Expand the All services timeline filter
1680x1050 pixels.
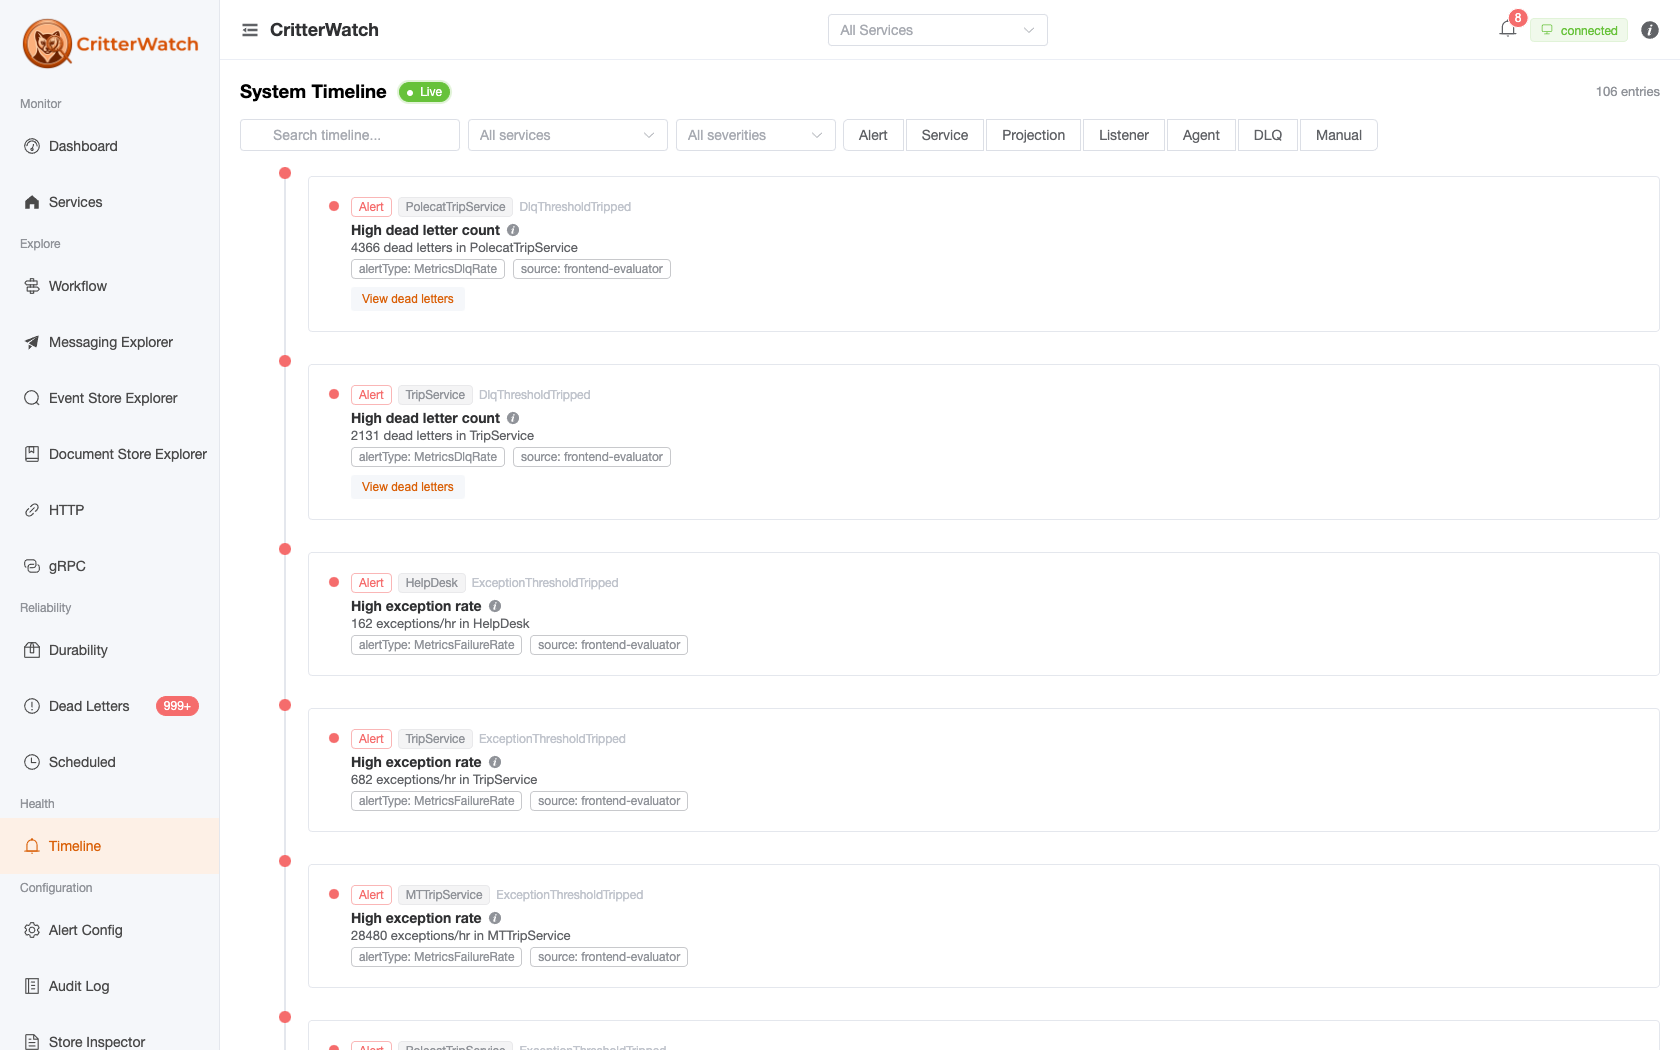pos(568,135)
